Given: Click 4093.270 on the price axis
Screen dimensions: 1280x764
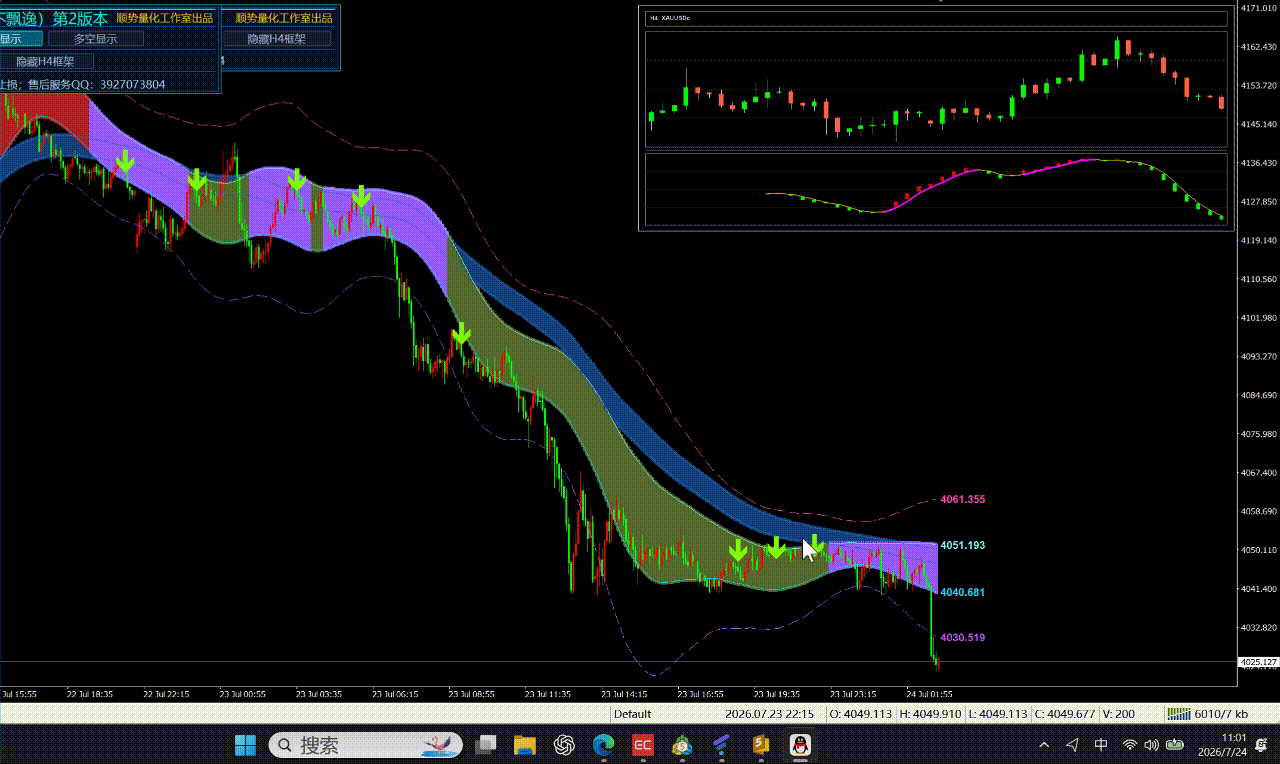Looking at the screenshot, I should (x=1258, y=356).
